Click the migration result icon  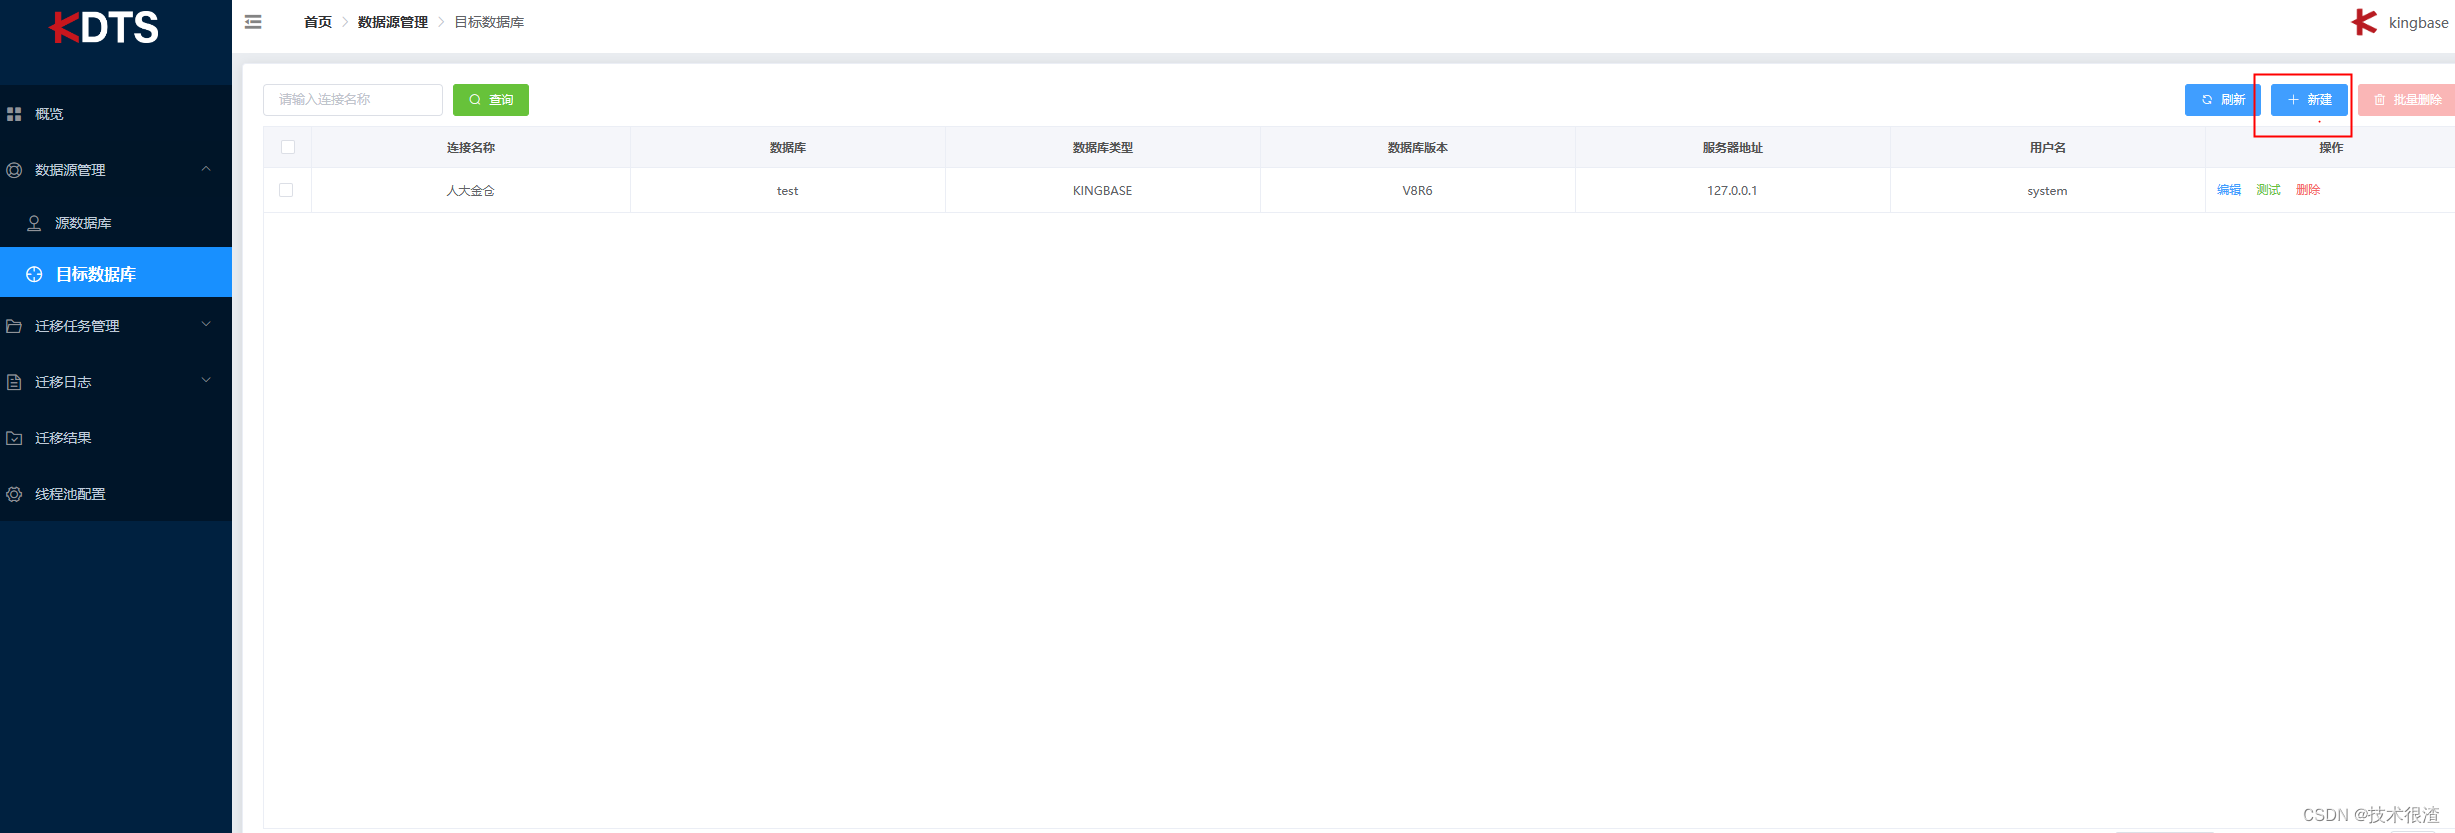[14, 438]
